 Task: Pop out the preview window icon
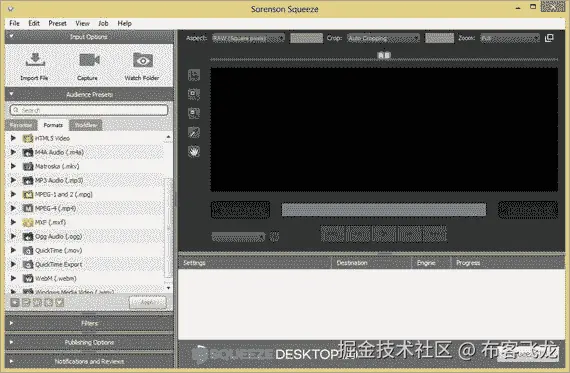point(549,38)
